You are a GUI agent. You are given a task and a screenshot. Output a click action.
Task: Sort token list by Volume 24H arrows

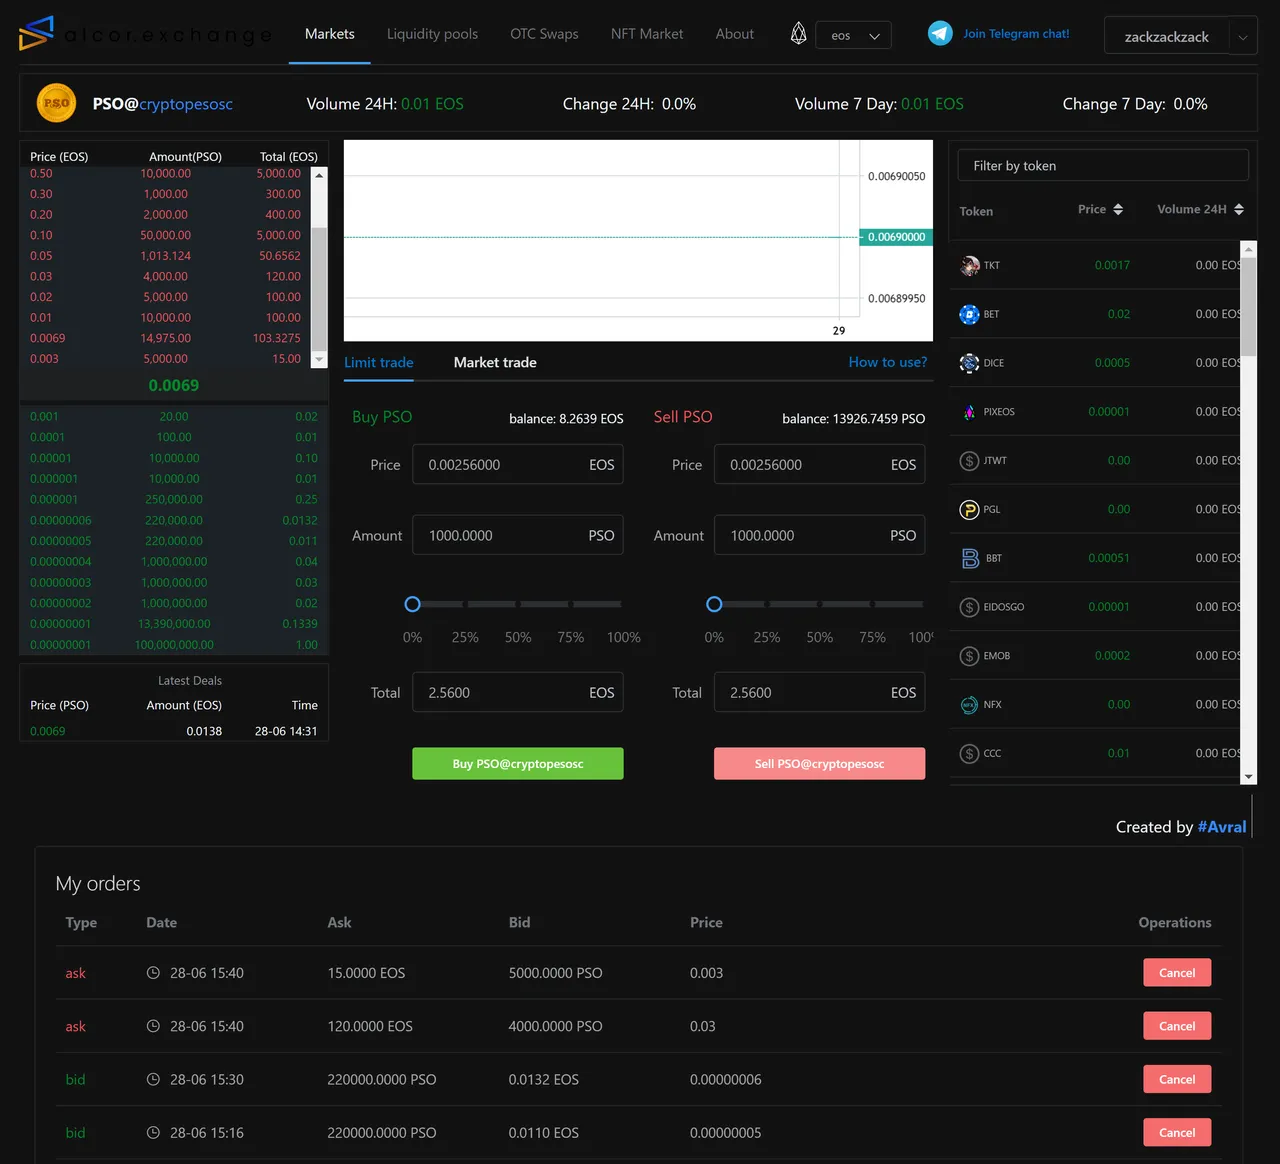pyautogui.click(x=1239, y=209)
